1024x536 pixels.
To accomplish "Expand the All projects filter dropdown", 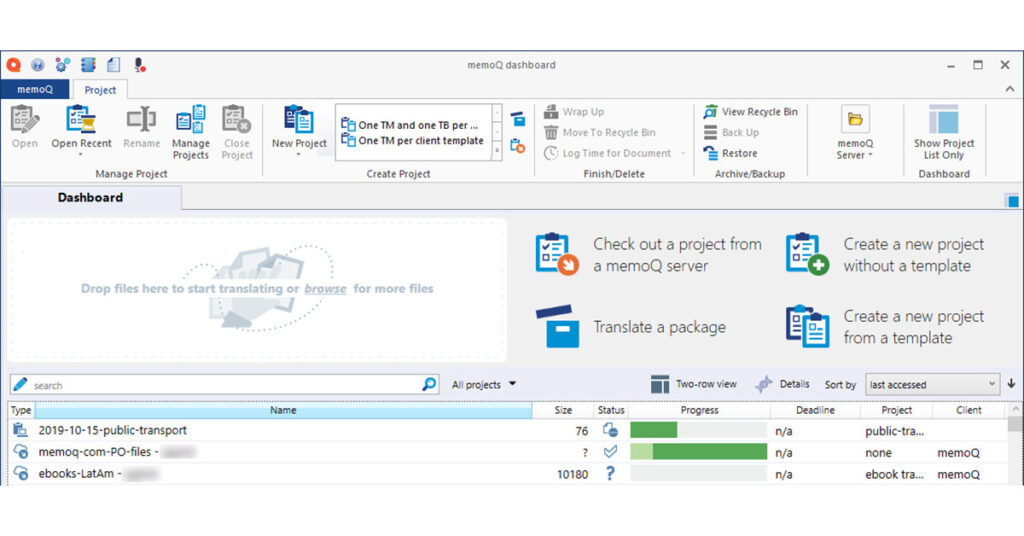I will pos(485,384).
